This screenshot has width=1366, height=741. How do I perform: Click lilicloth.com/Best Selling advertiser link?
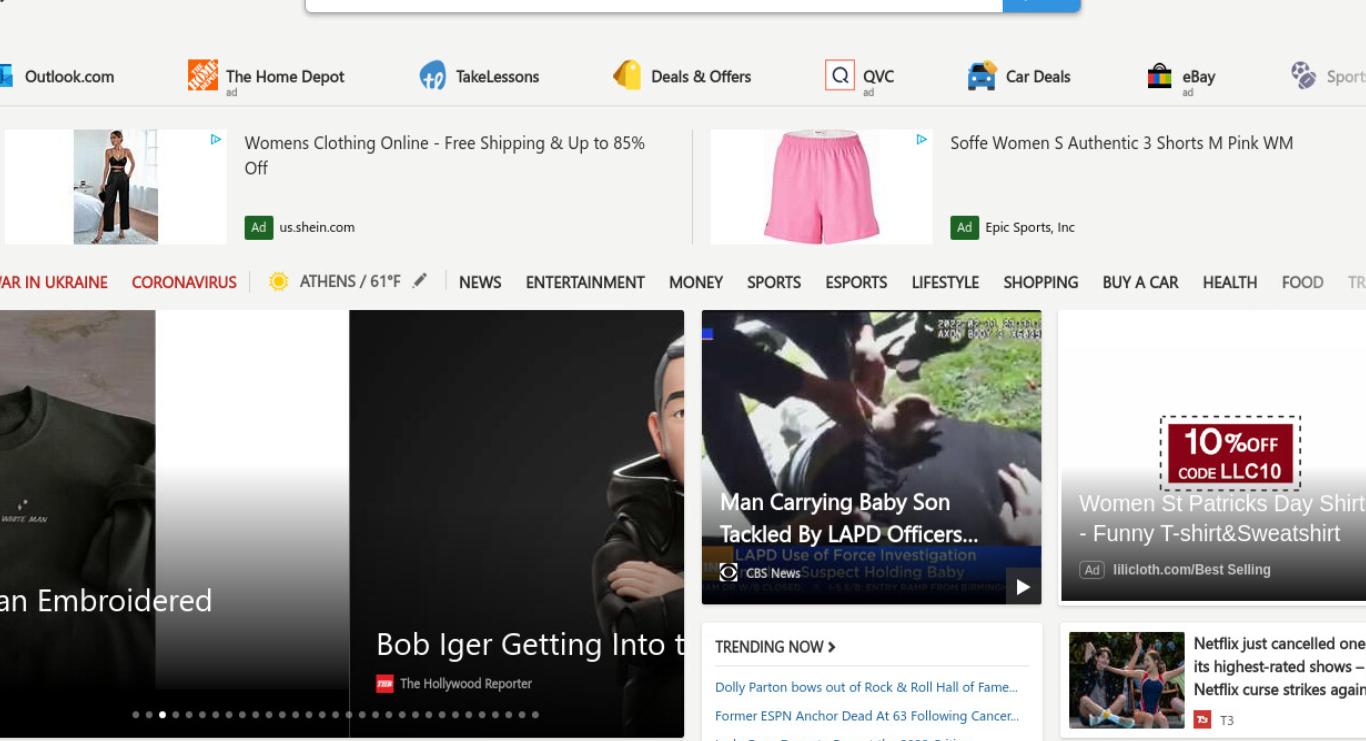[1192, 570]
